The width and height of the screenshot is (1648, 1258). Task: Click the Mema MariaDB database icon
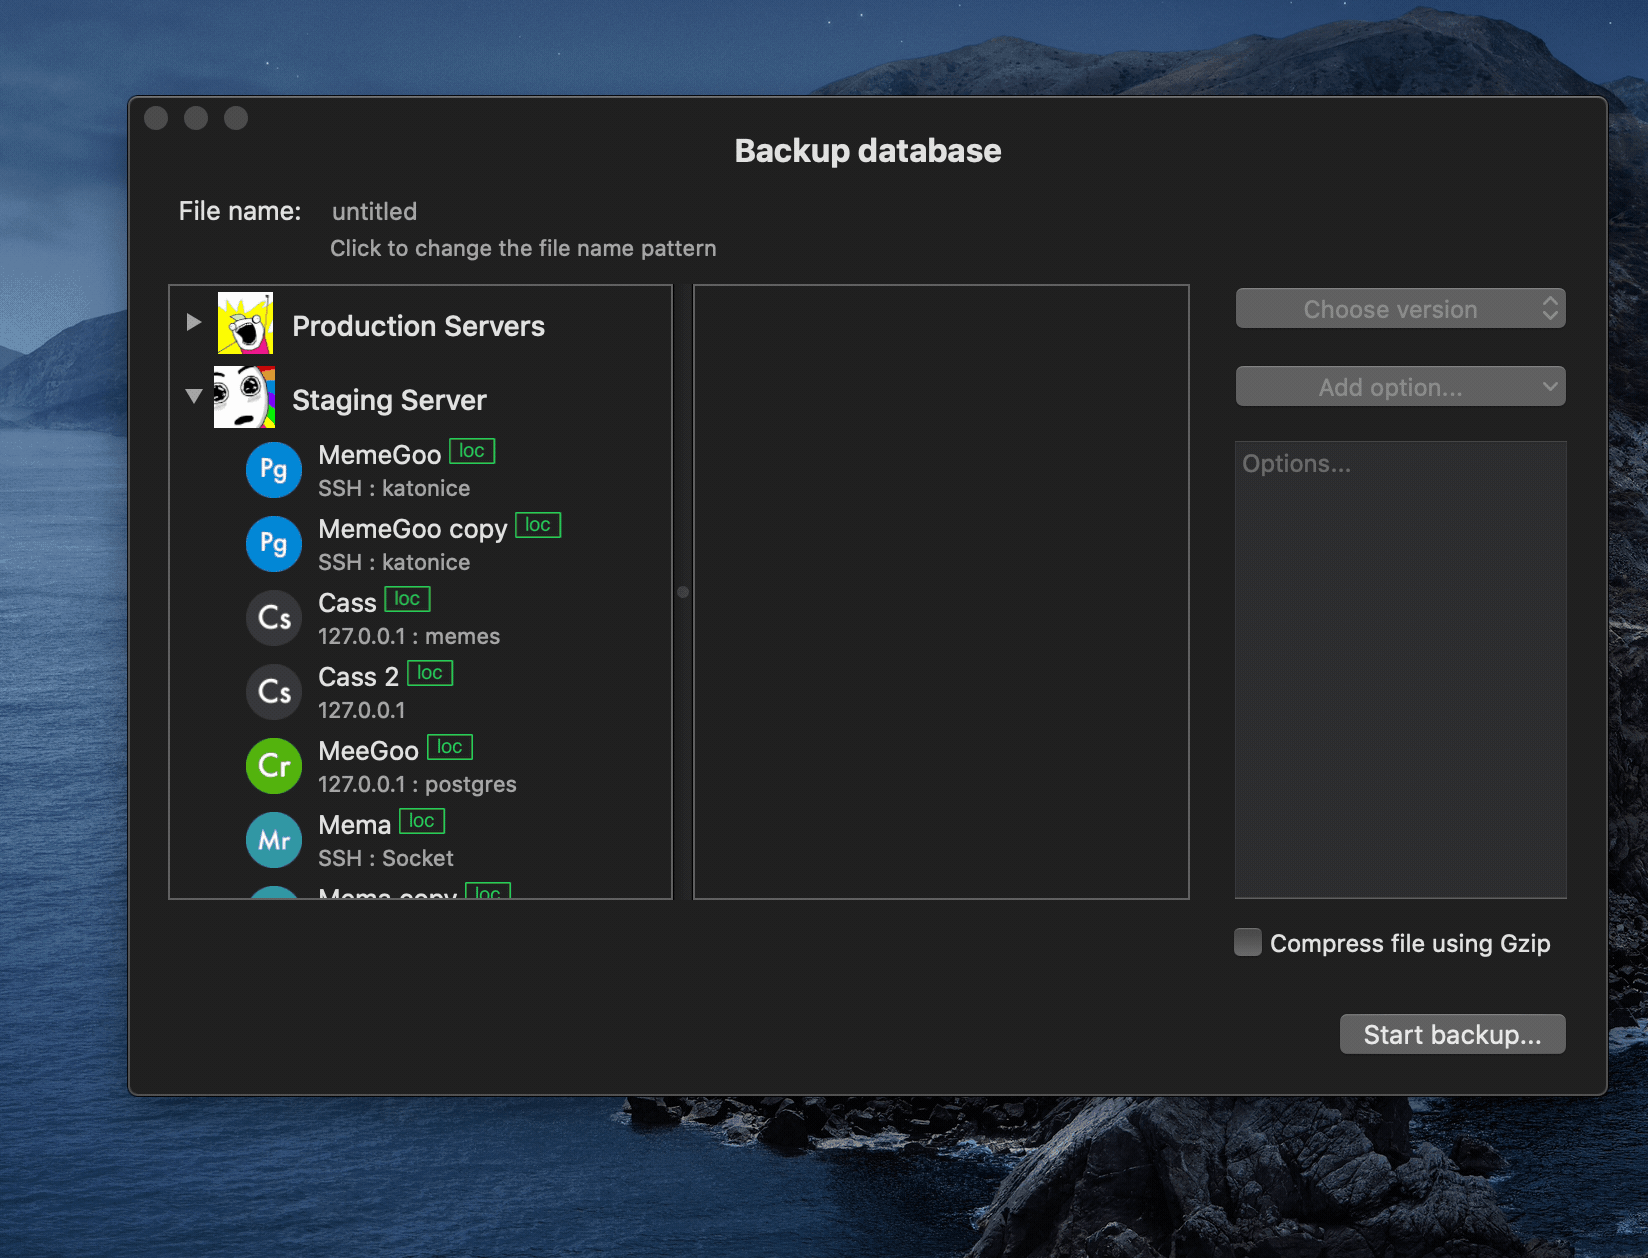273,839
